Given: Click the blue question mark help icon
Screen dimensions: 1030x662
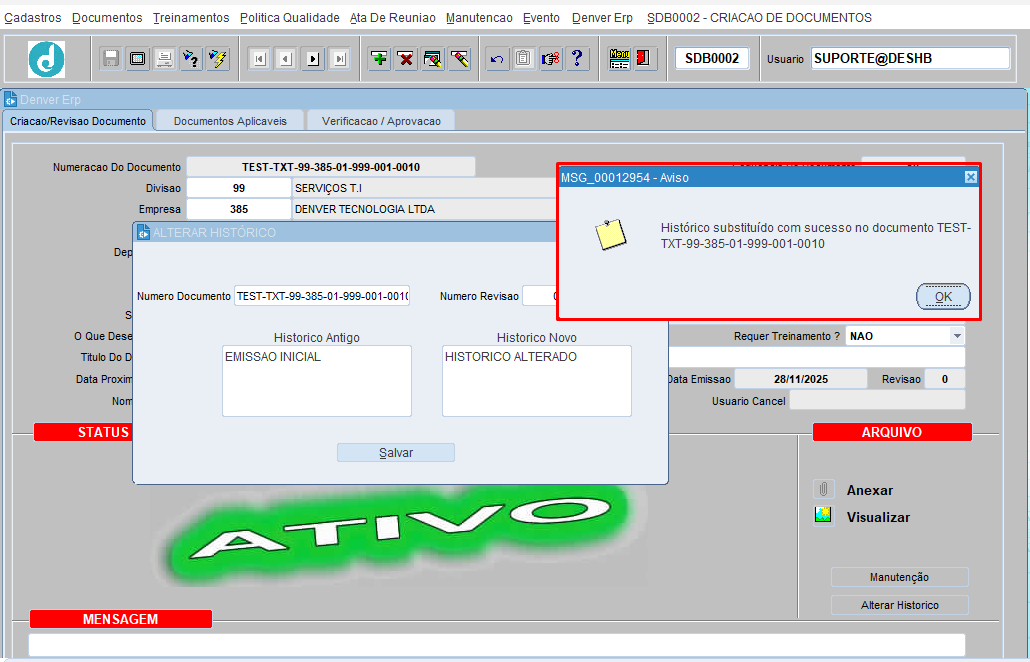Looking at the screenshot, I should 577,59.
